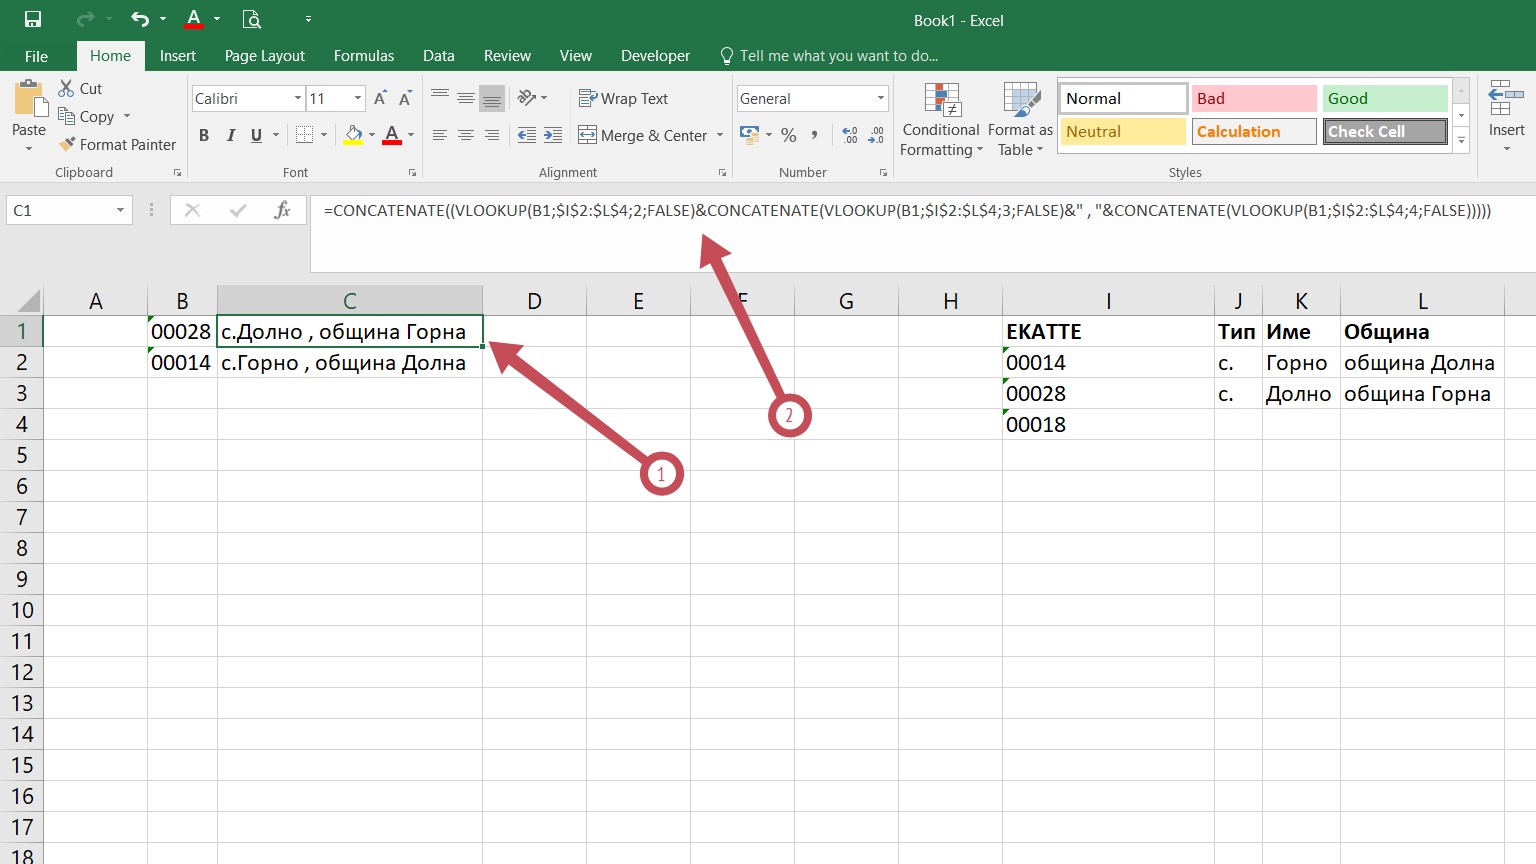Open Conditional Formatting menu
Screen dimensions: 1536x864
[940, 120]
